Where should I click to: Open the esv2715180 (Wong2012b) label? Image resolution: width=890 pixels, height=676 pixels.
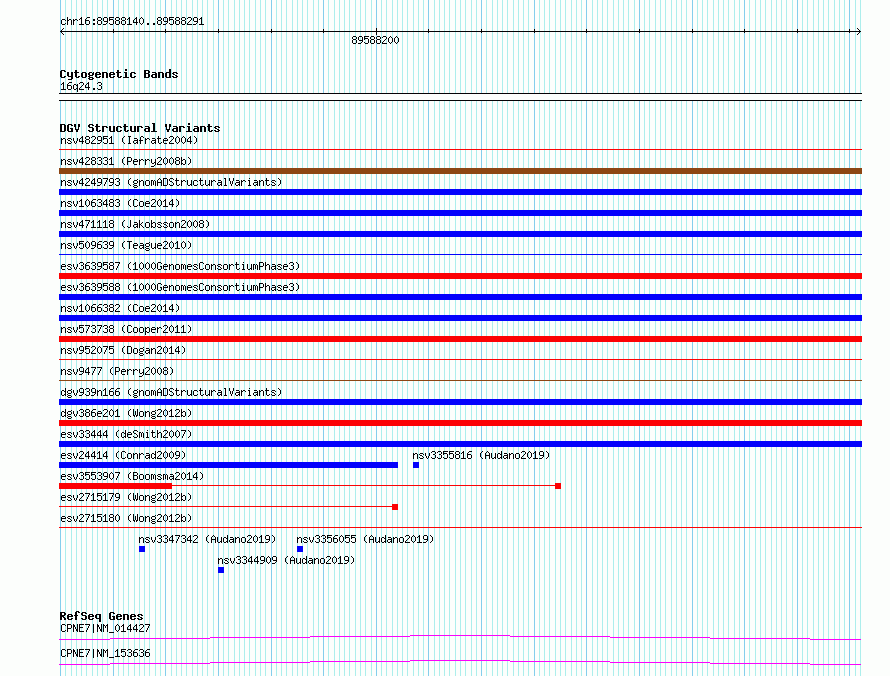coord(126,518)
